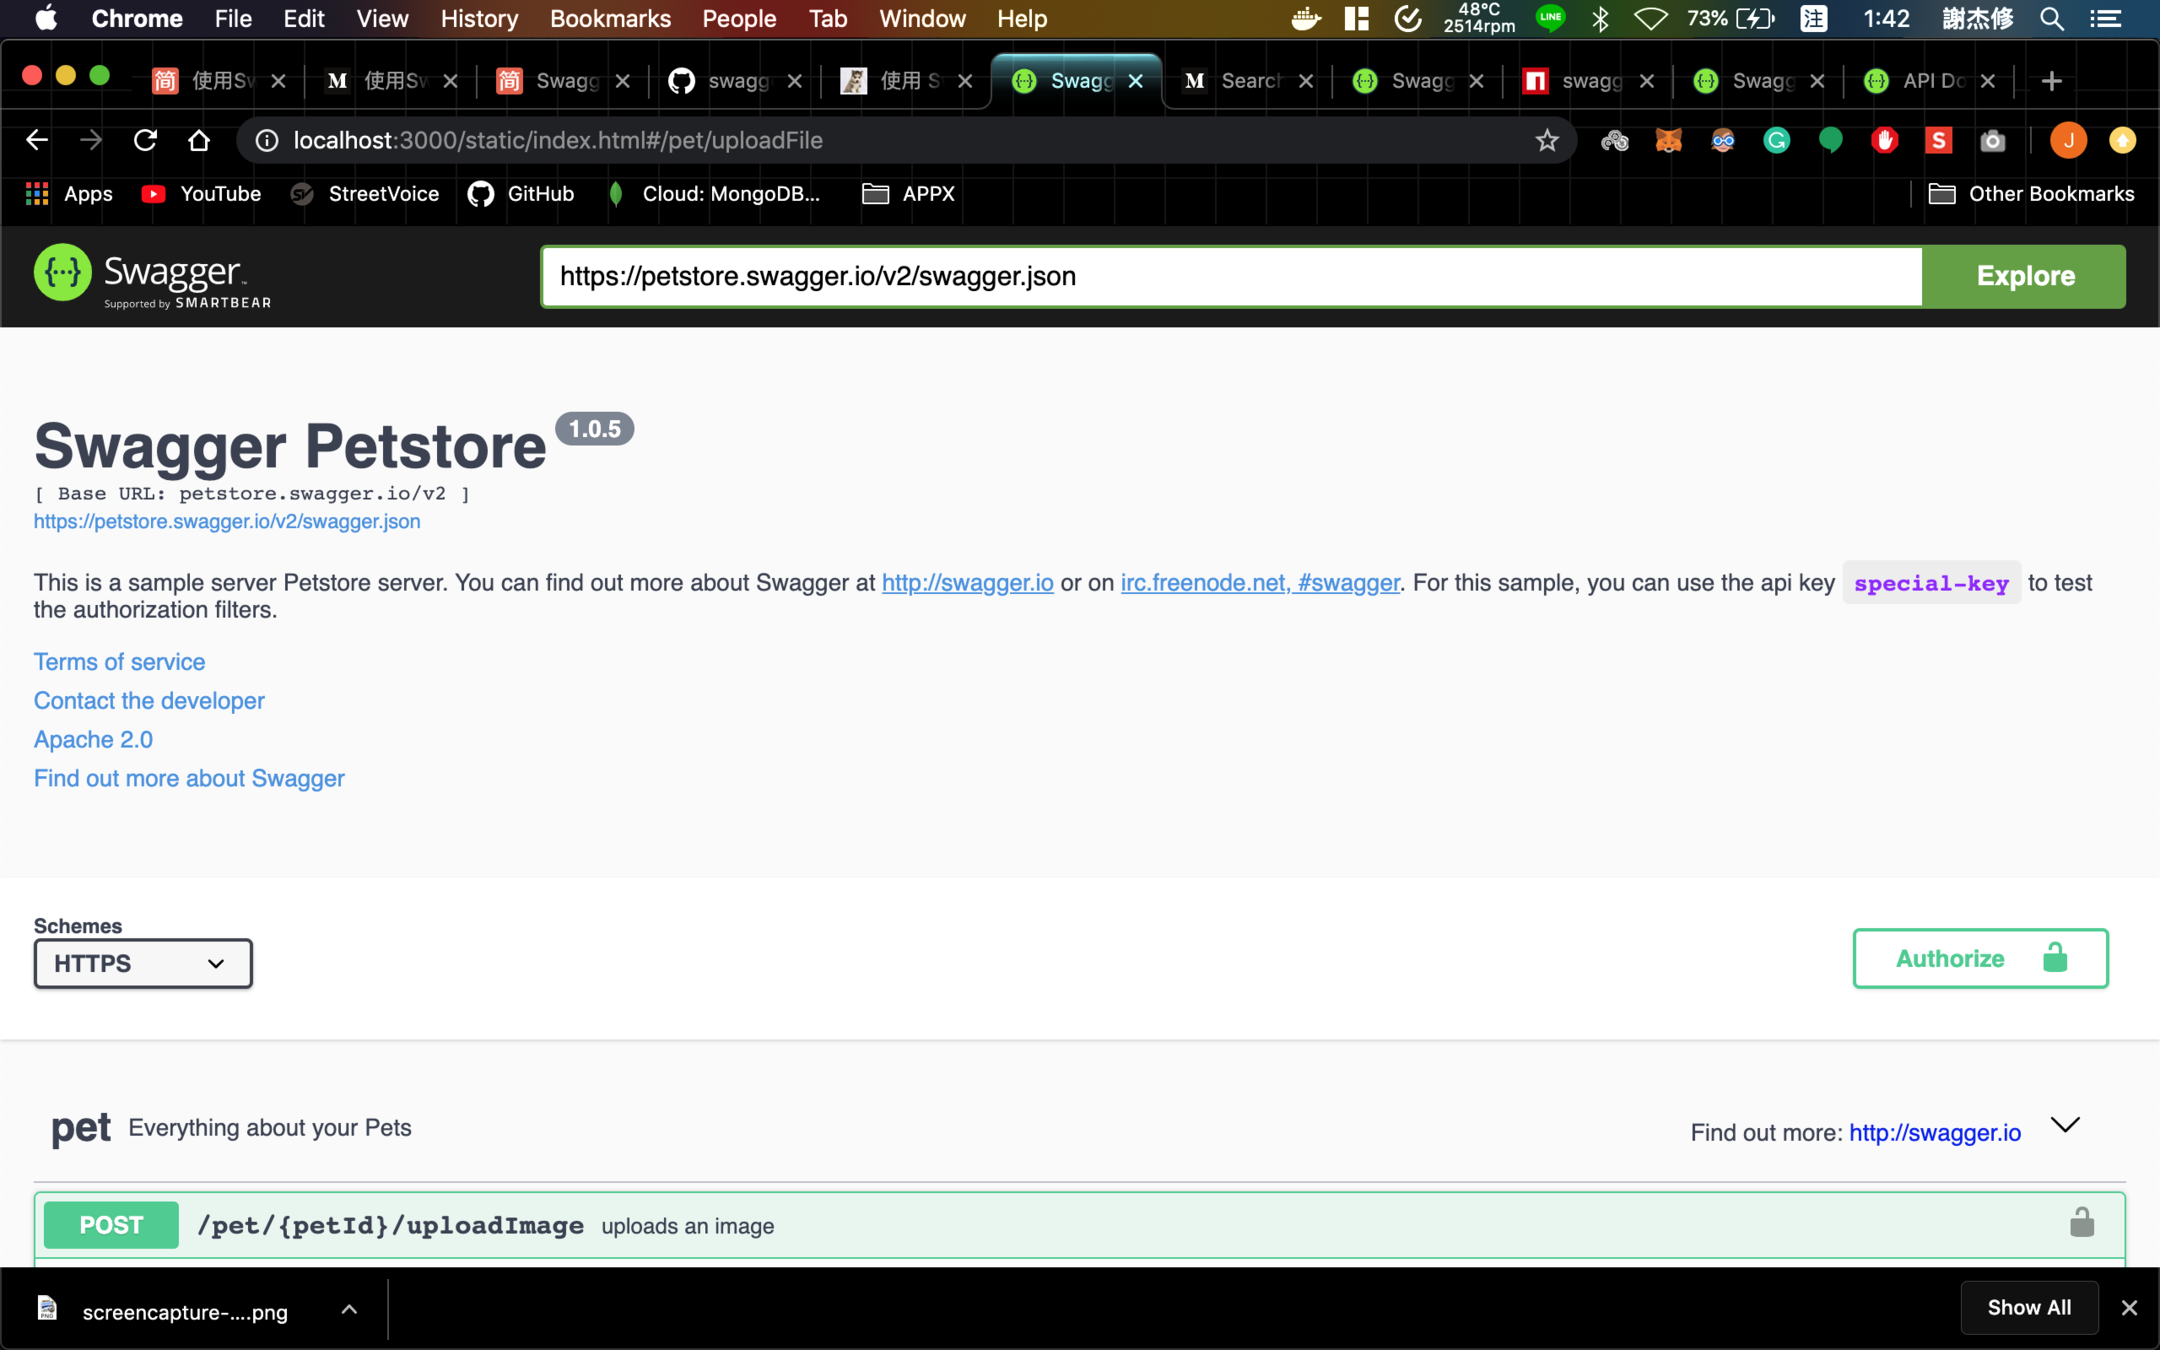Image resolution: width=2160 pixels, height=1350 pixels.
Task: Reload the page with the refresh icon
Action: [145, 141]
